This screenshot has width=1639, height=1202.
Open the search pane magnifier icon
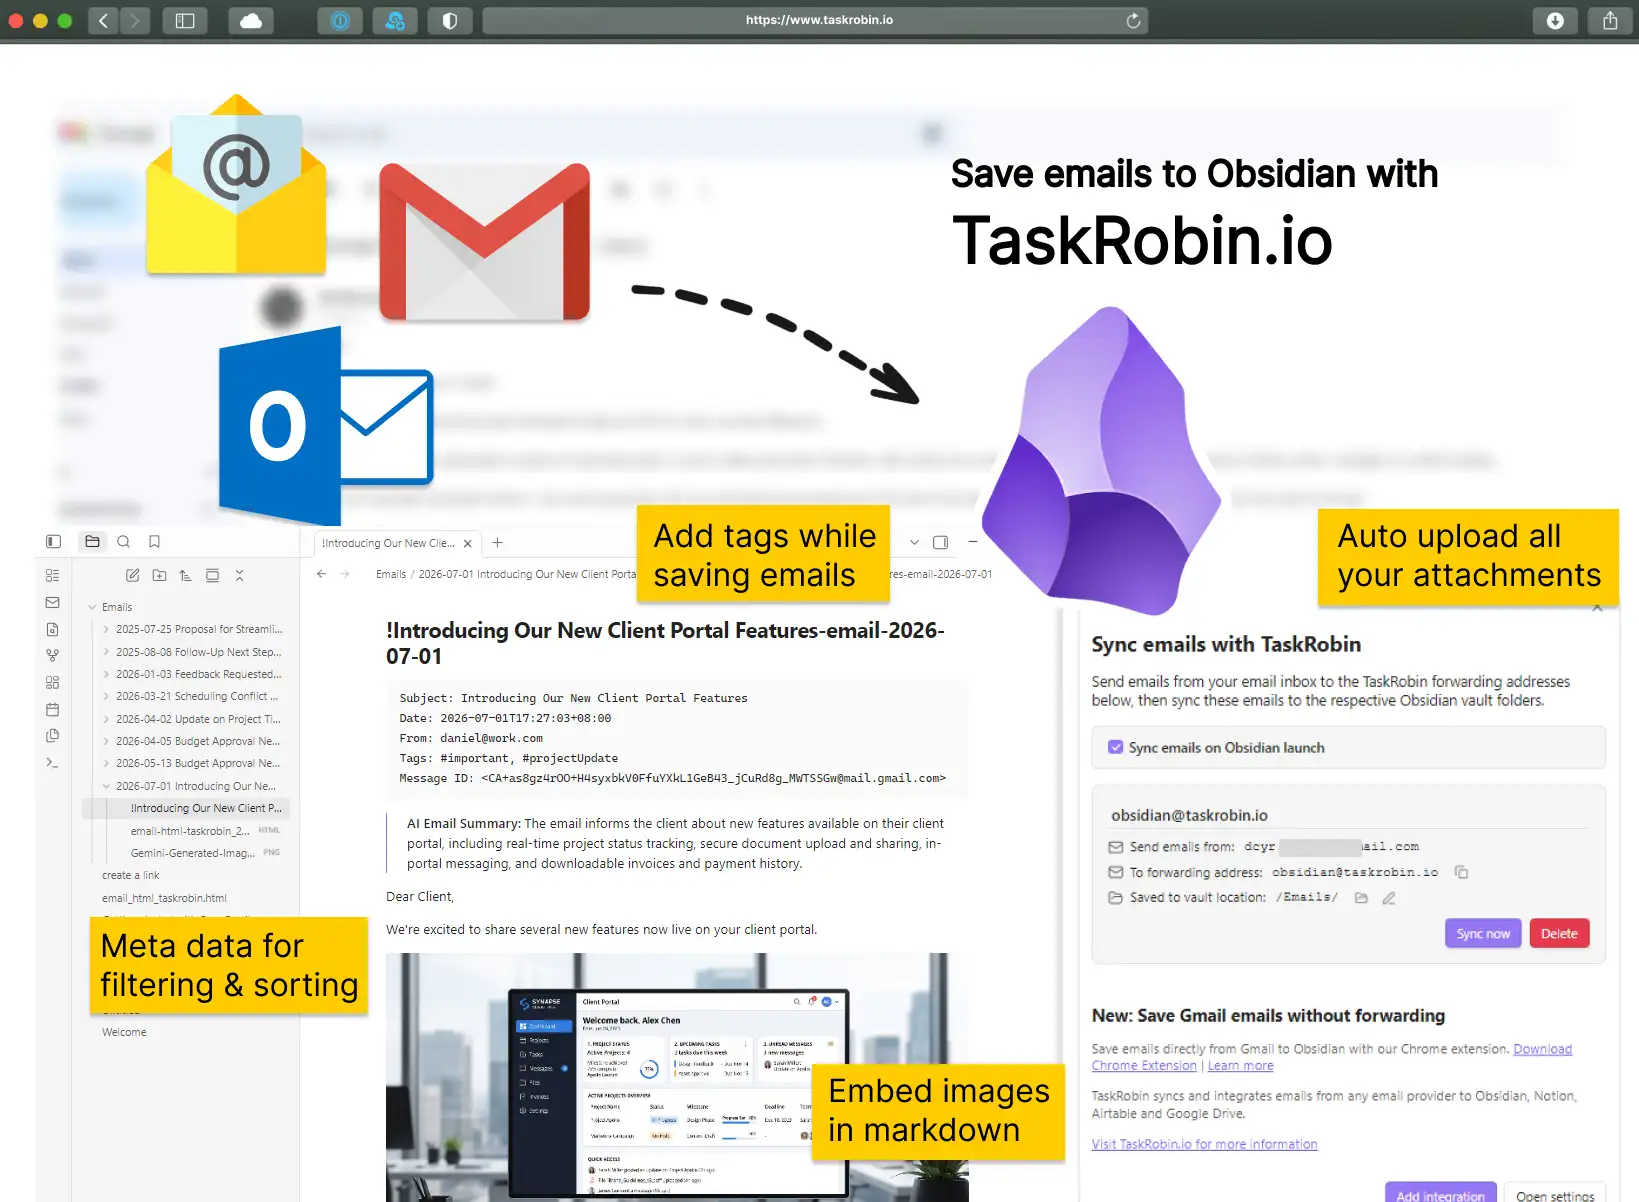click(x=124, y=542)
